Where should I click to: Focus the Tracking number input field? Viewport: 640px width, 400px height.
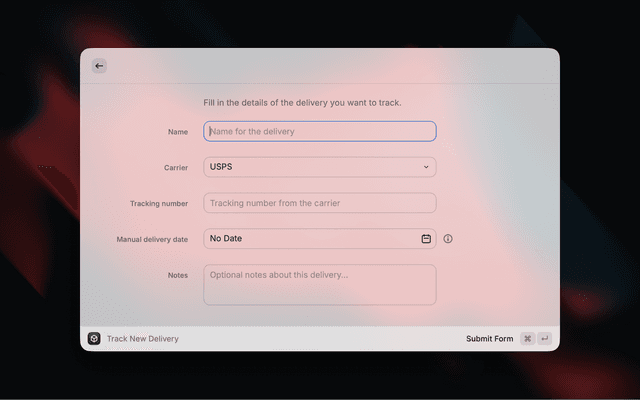pos(320,203)
